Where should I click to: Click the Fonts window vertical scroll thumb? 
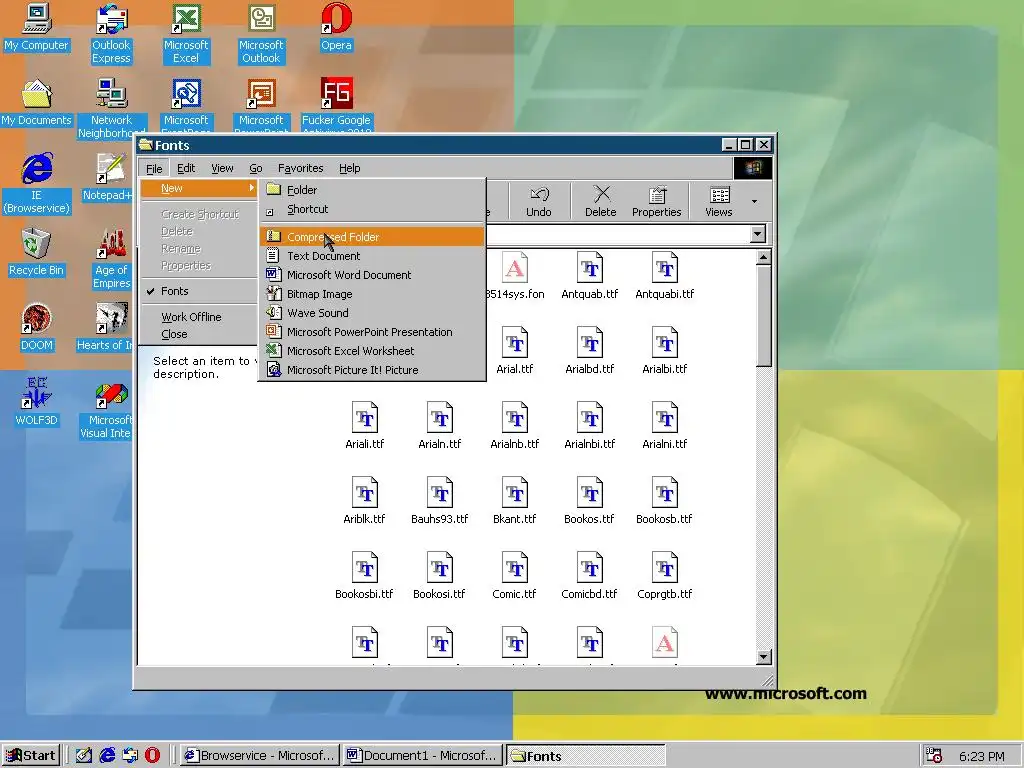(x=763, y=316)
